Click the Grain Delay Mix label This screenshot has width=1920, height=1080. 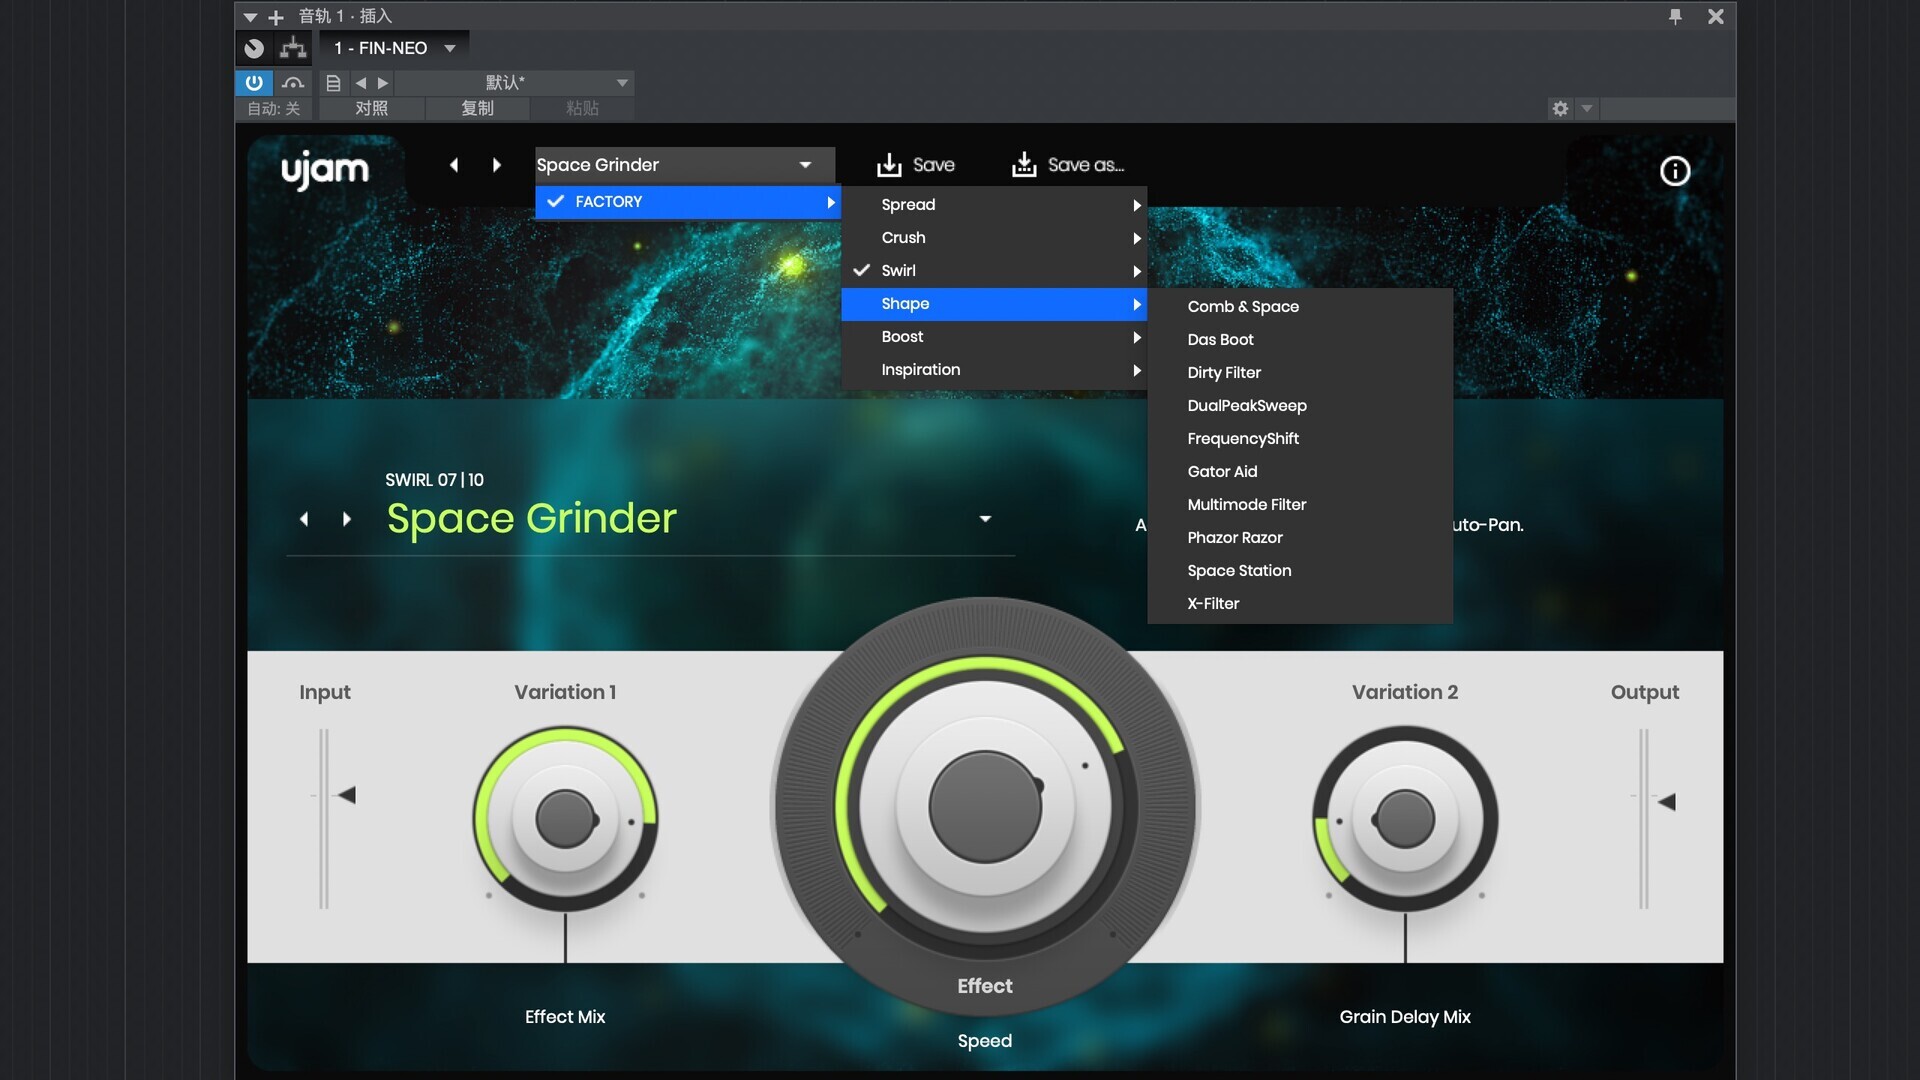[x=1405, y=1017]
